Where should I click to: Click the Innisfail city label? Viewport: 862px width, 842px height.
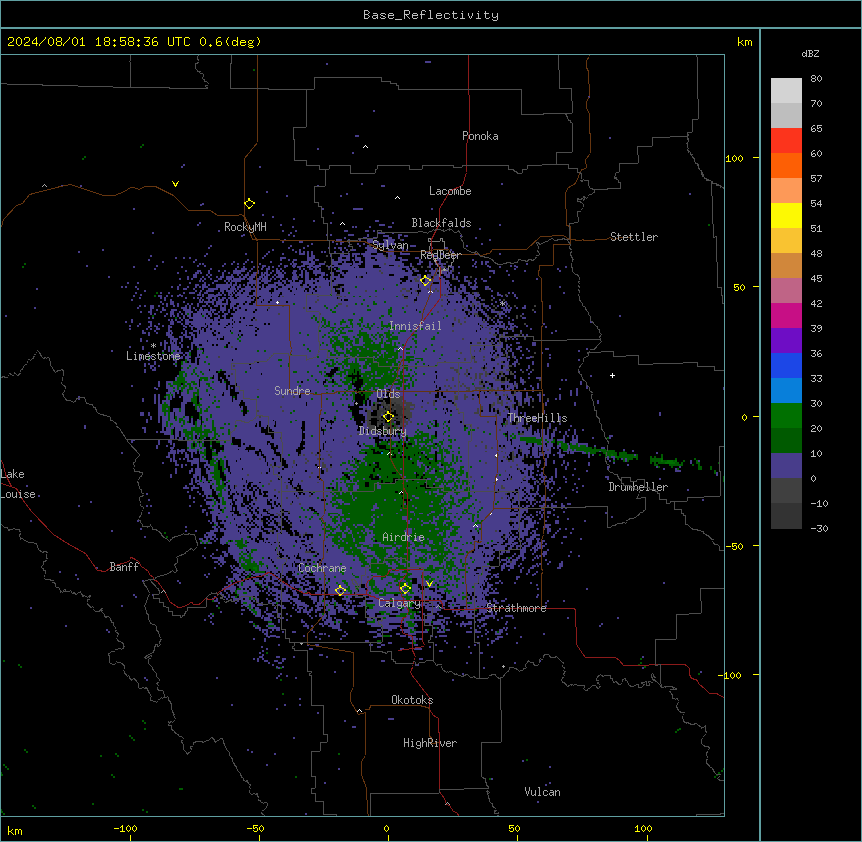click(x=415, y=326)
